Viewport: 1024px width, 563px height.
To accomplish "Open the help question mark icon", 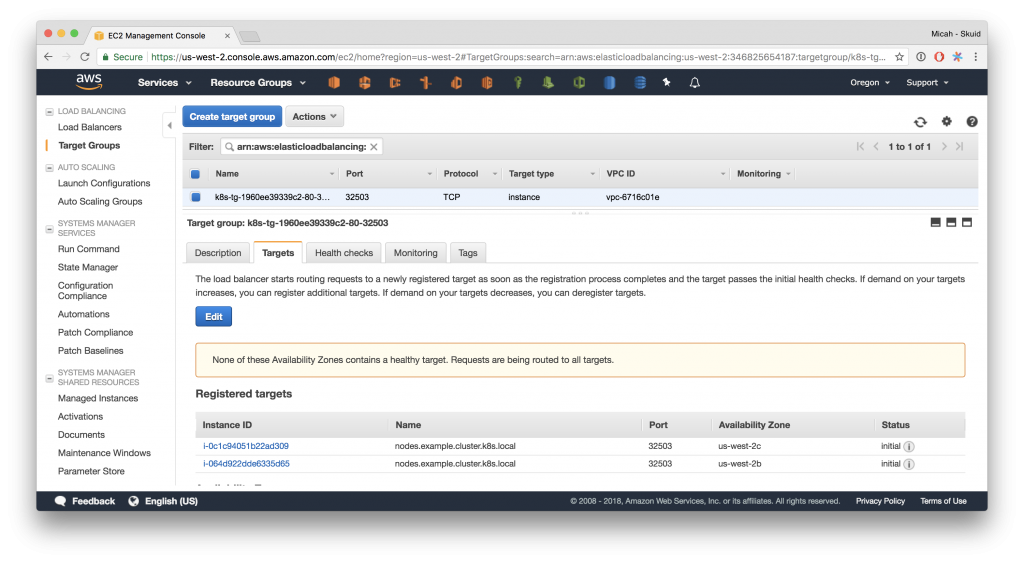I will [972, 121].
